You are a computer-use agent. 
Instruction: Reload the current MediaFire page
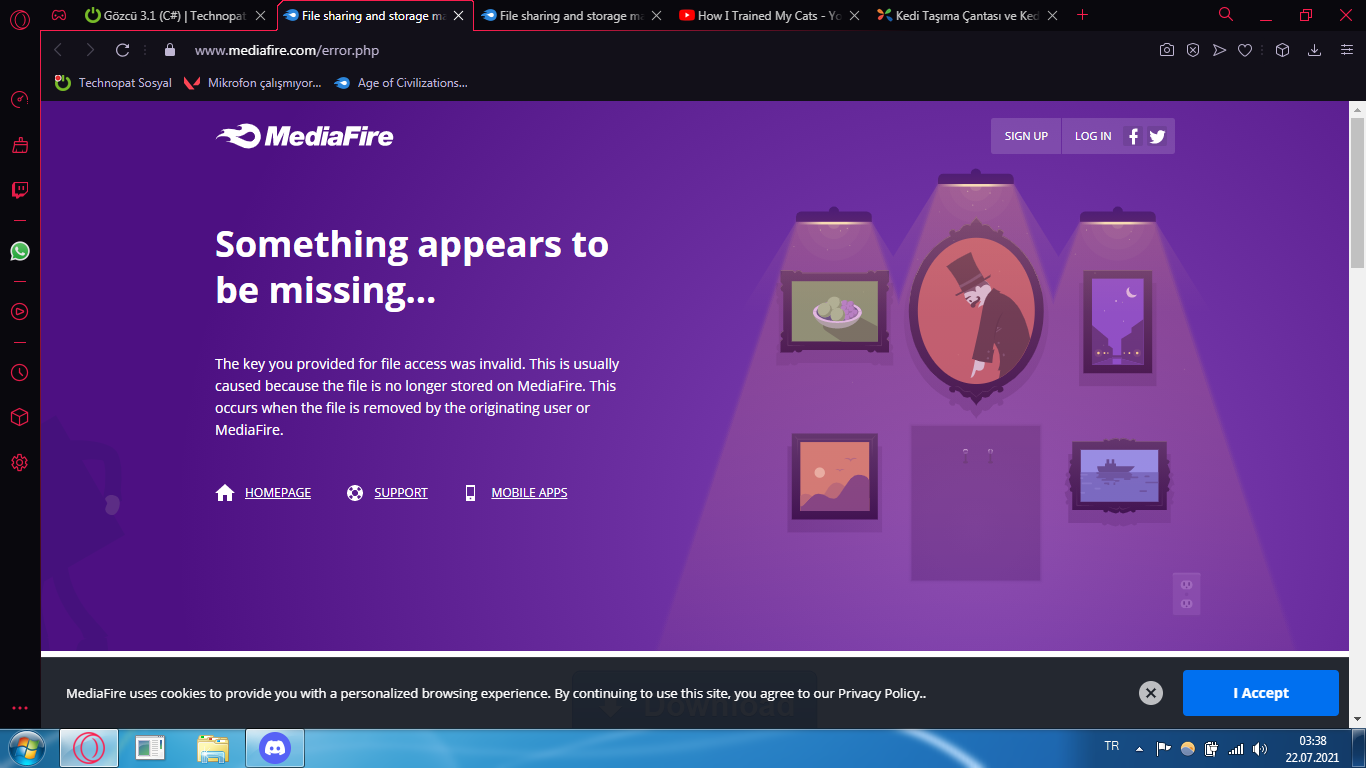123,50
